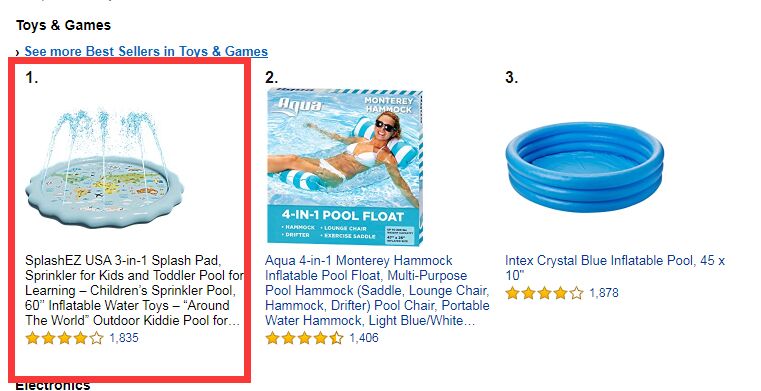Open Aqua 4-in-1 Monterey Hammock title link
The width and height of the screenshot is (761, 391).
[377, 290]
